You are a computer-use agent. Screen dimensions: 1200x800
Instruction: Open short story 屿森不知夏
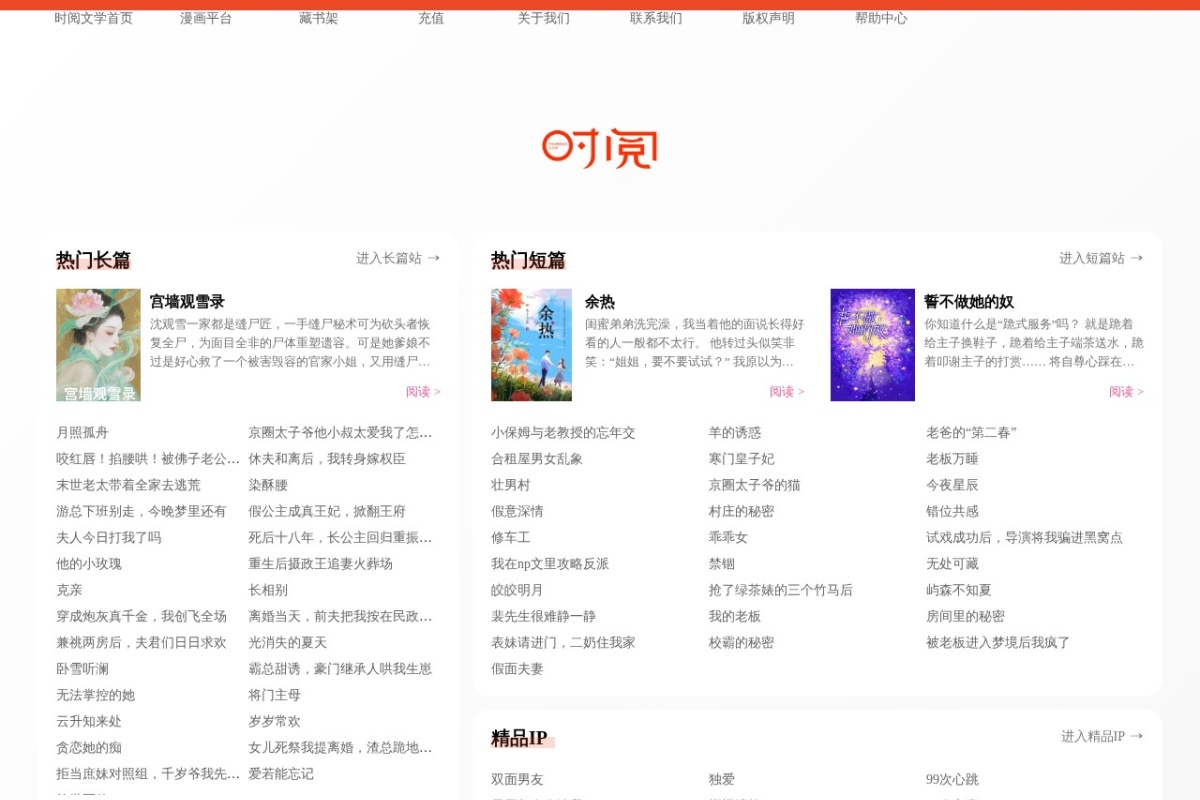click(x=959, y=590)
